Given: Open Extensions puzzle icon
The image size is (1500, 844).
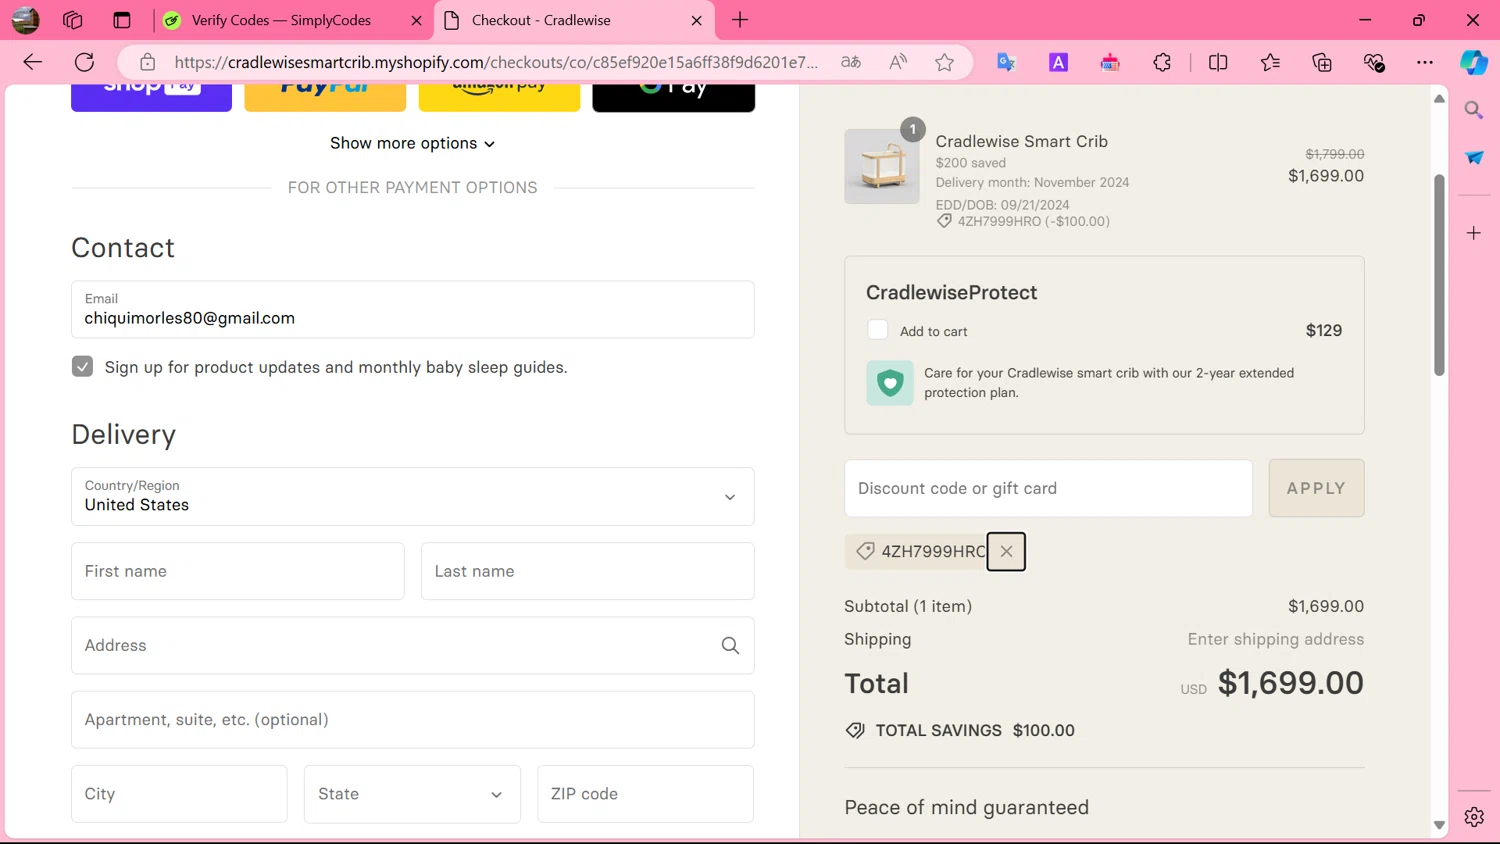Looking at the screenshot, I should (1162, 62).
